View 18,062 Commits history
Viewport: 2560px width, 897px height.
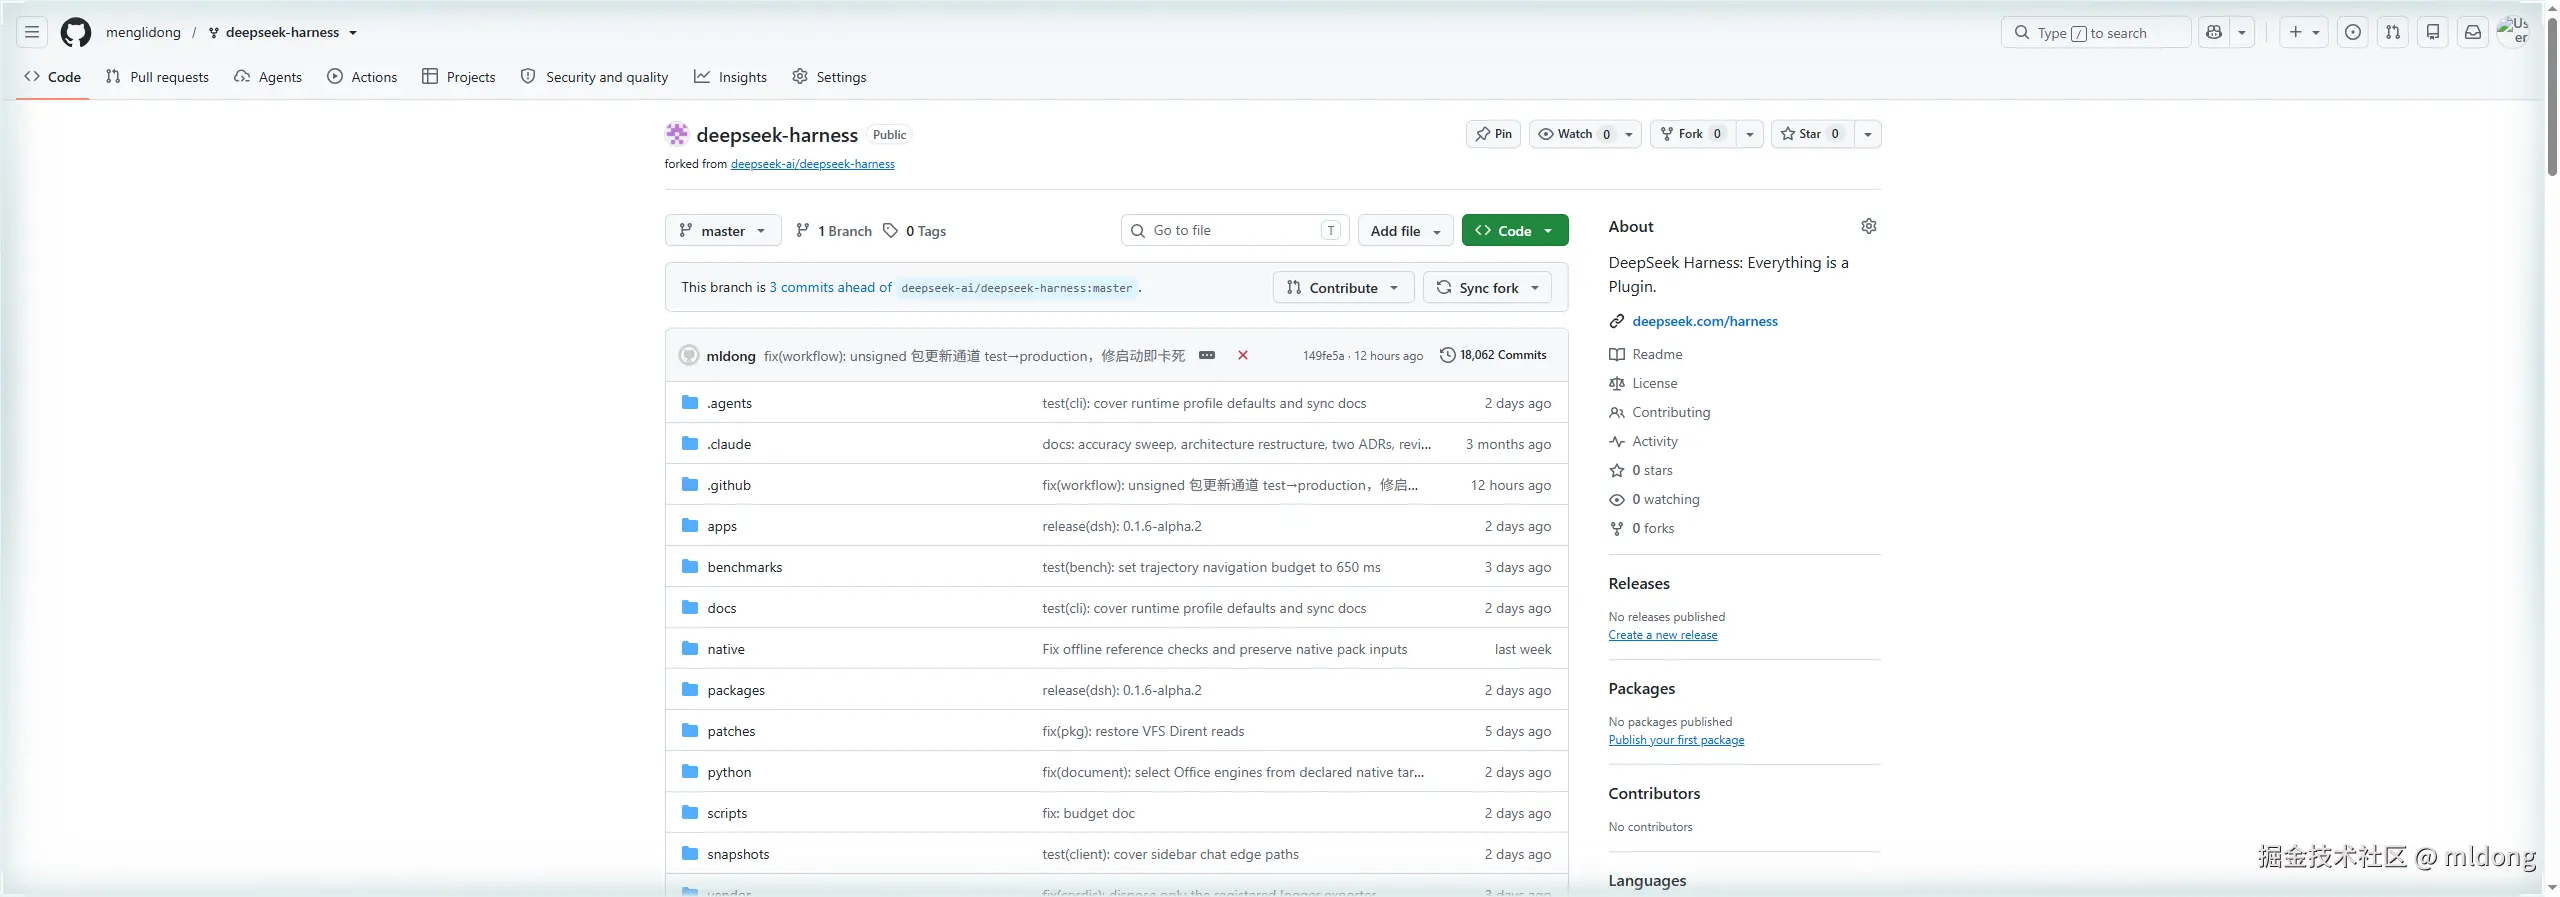[x=1493, y=355]
